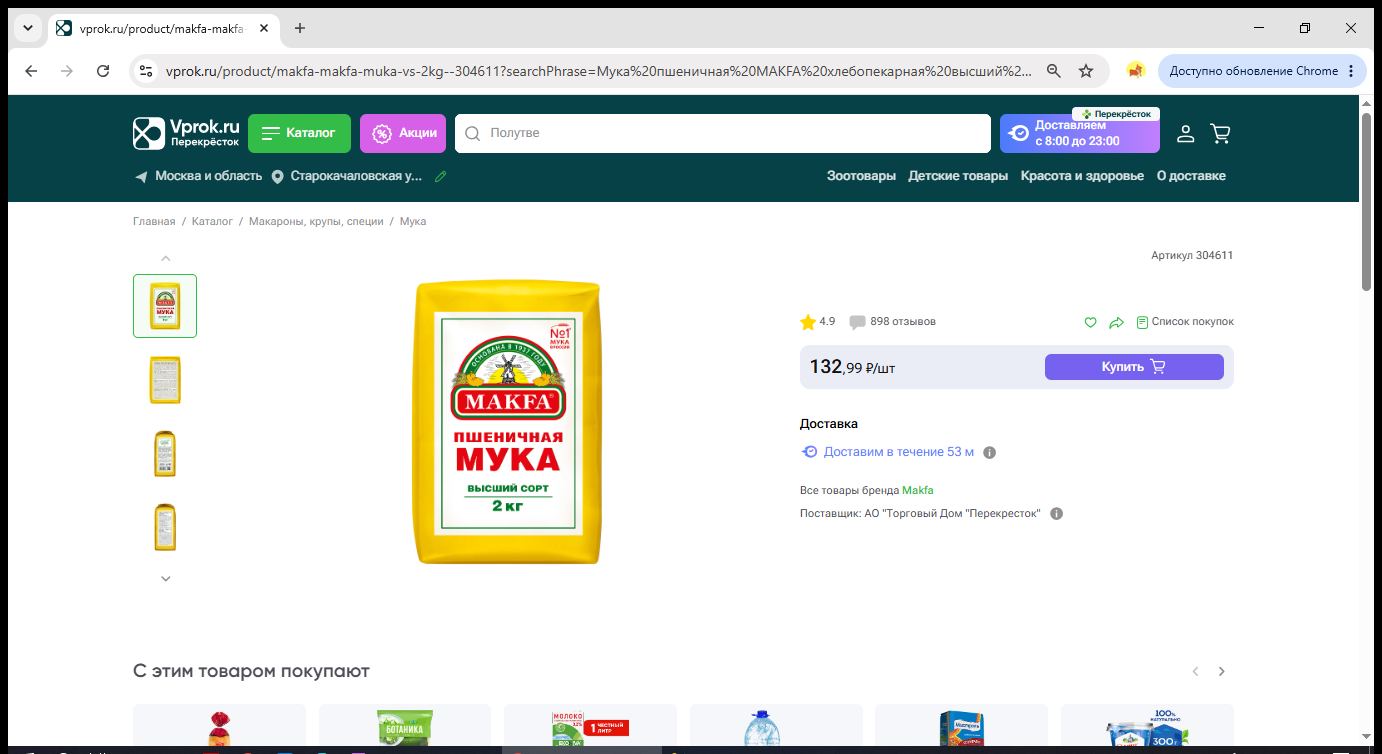Go to Макароны, крупы, специи breadcrumb

(x=316, y=221)
